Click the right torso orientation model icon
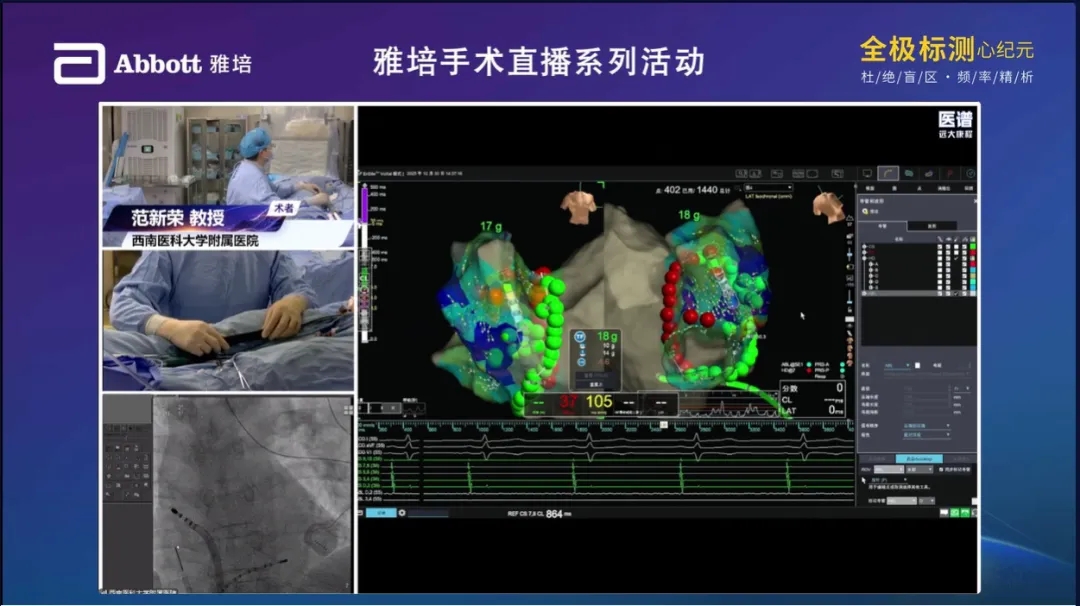 [x=829, y=206]
